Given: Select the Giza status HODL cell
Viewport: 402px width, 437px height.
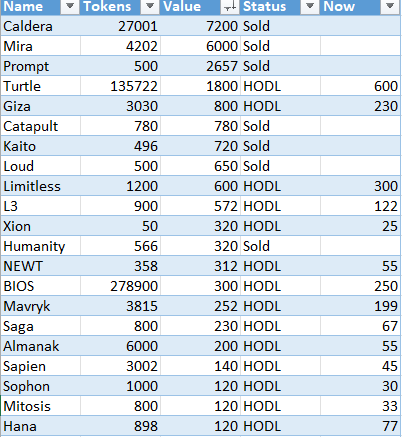Looking at the screenshot, I should point(280,106).
